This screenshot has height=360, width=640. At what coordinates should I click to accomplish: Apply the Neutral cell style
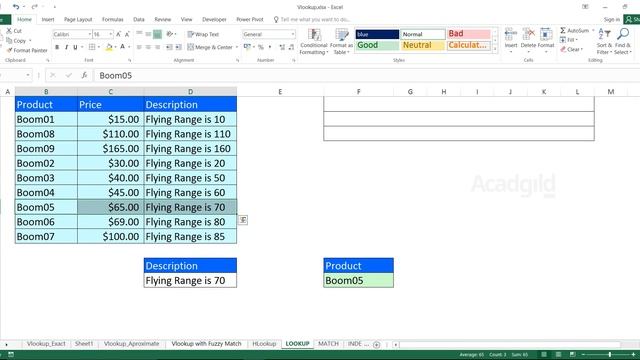pyautogui.click(x=423, y=45)
